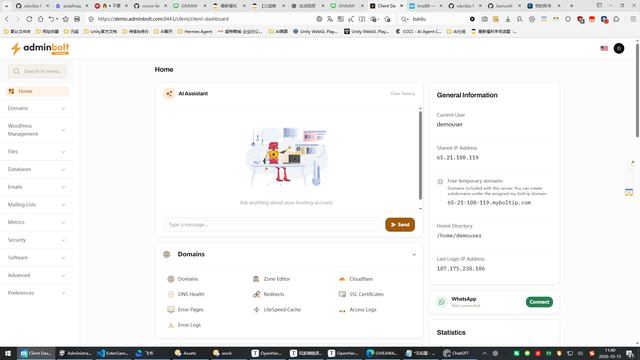Open the Error Logs item

[184, 325]
